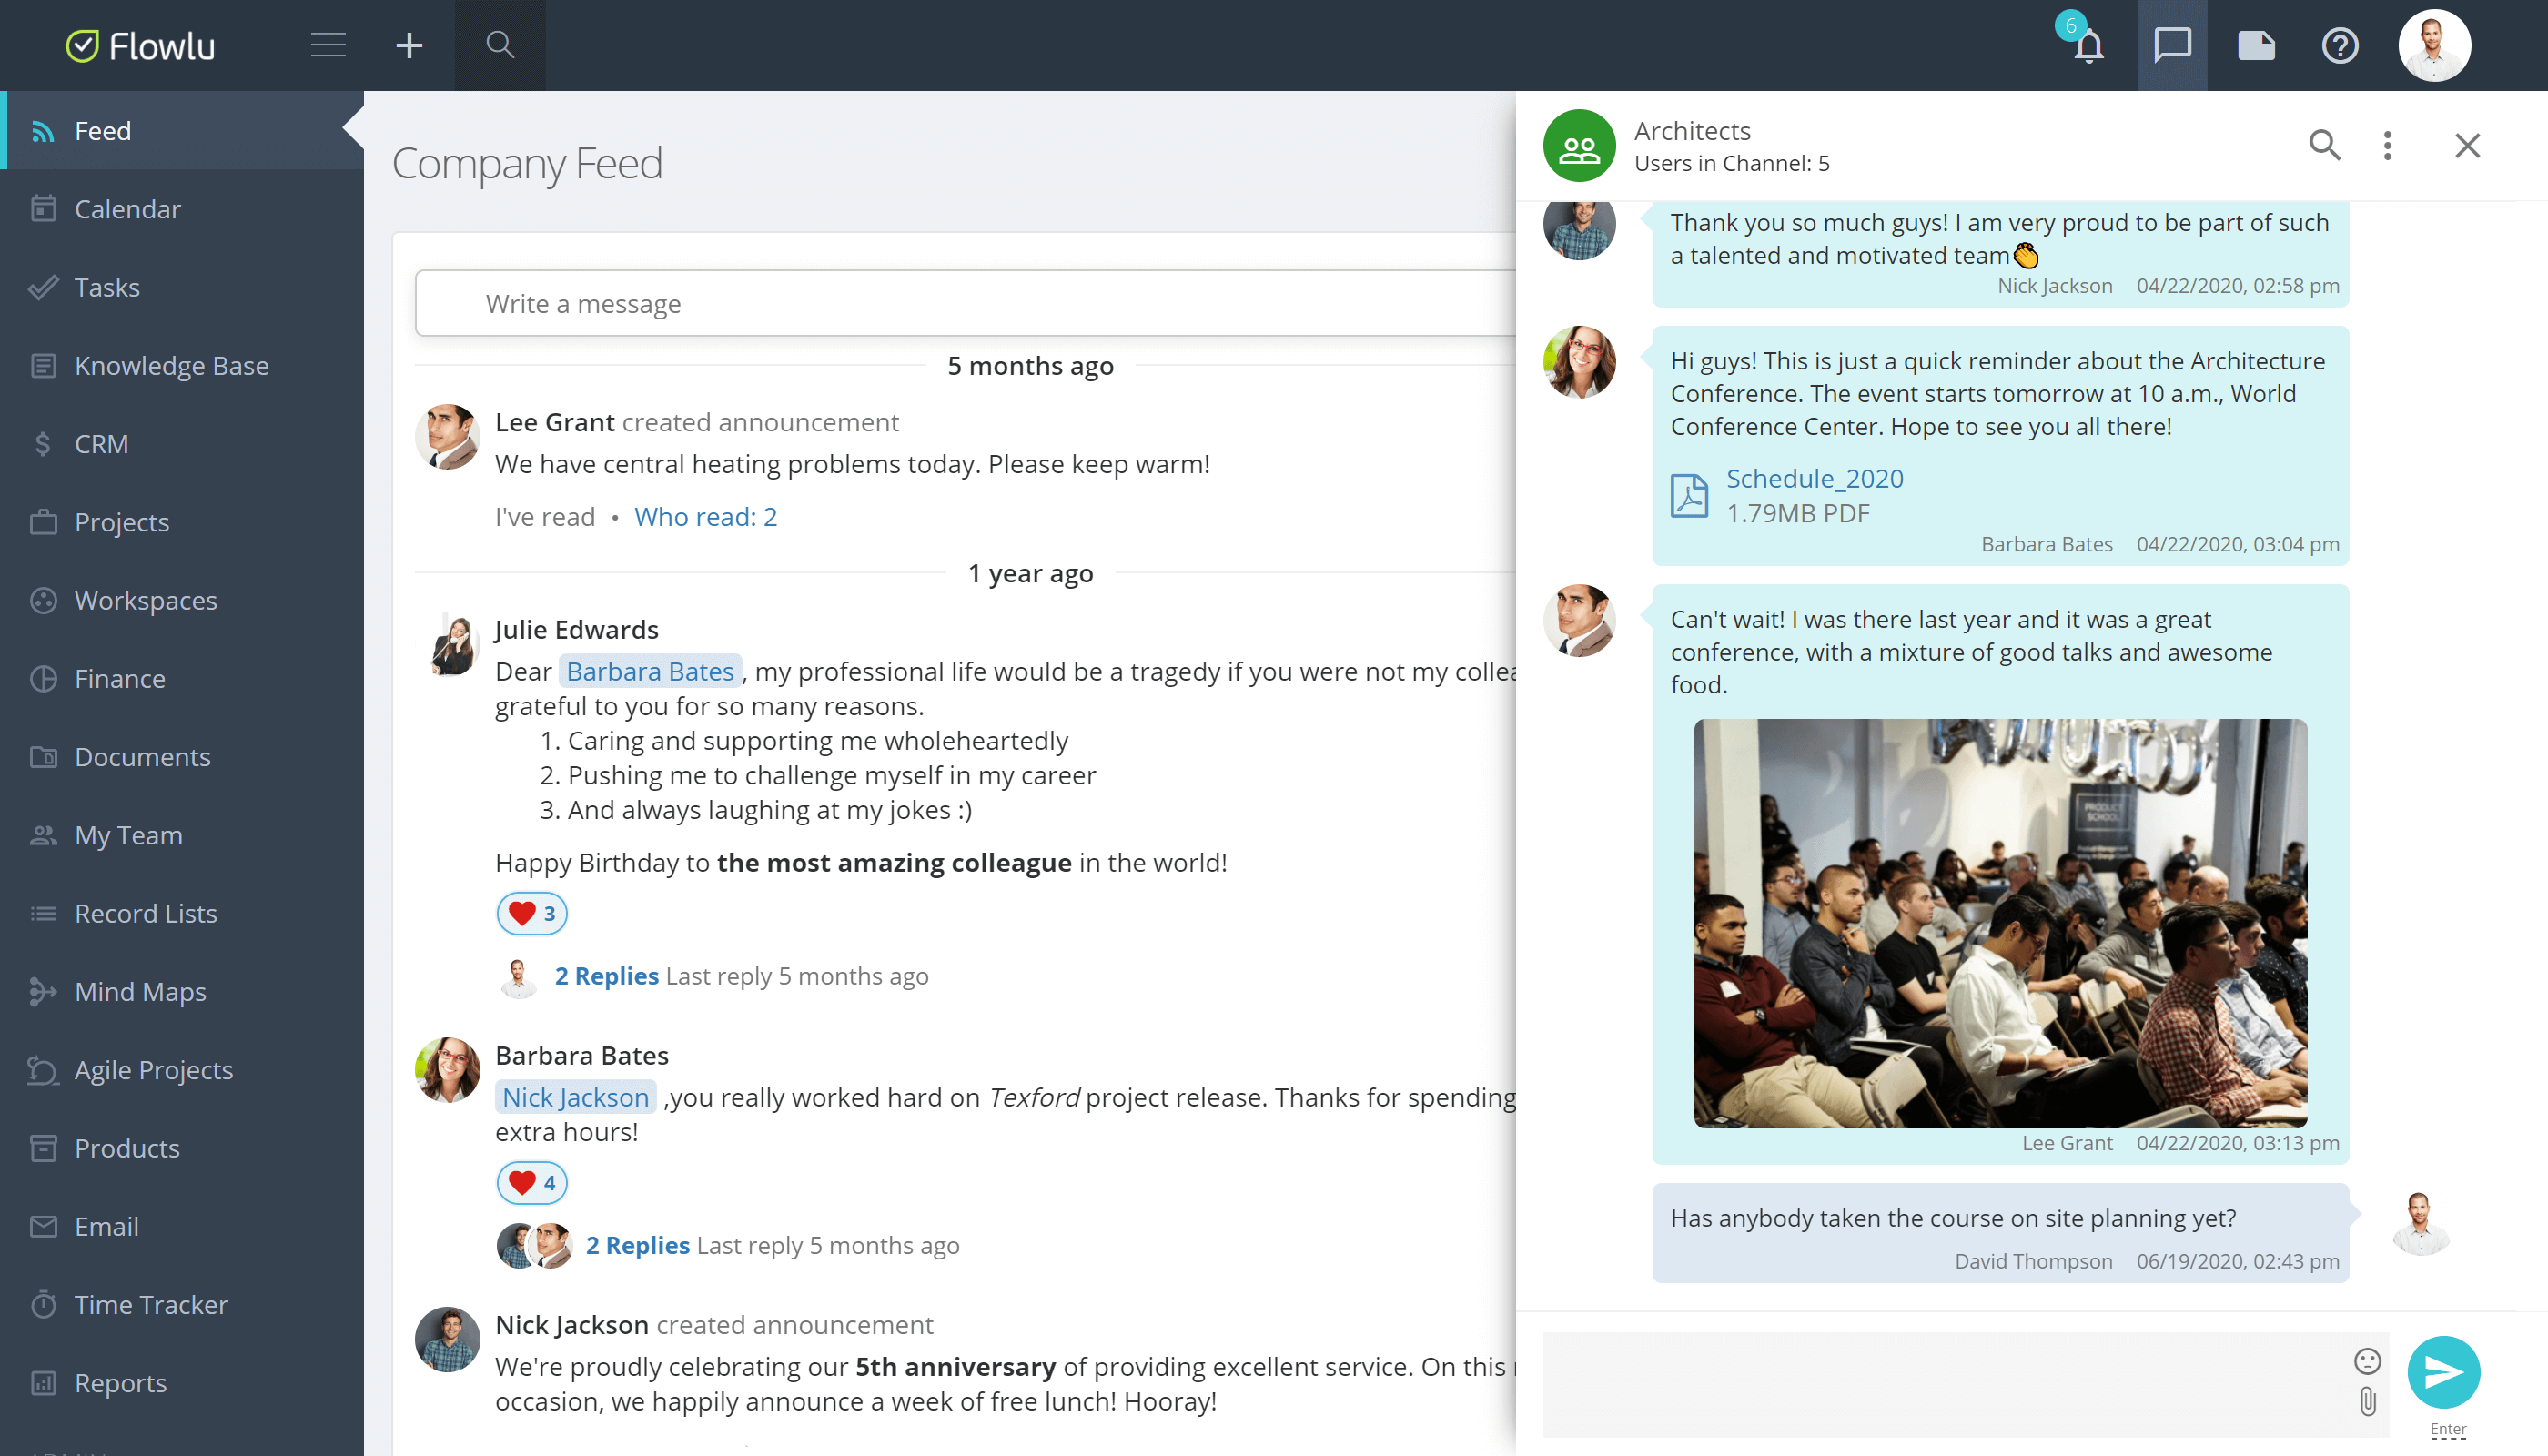Viewport: 2548px width, 1456px height.
Task: Open the help center question mark
Action: [2340, 45]
